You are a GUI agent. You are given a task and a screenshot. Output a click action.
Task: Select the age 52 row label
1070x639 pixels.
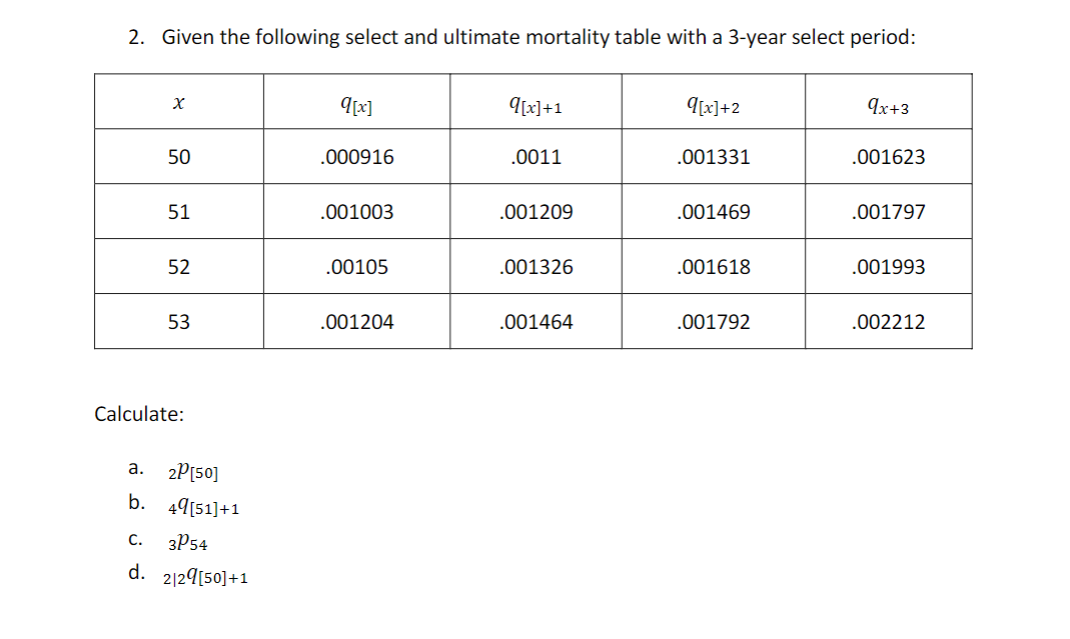point(179,267)
